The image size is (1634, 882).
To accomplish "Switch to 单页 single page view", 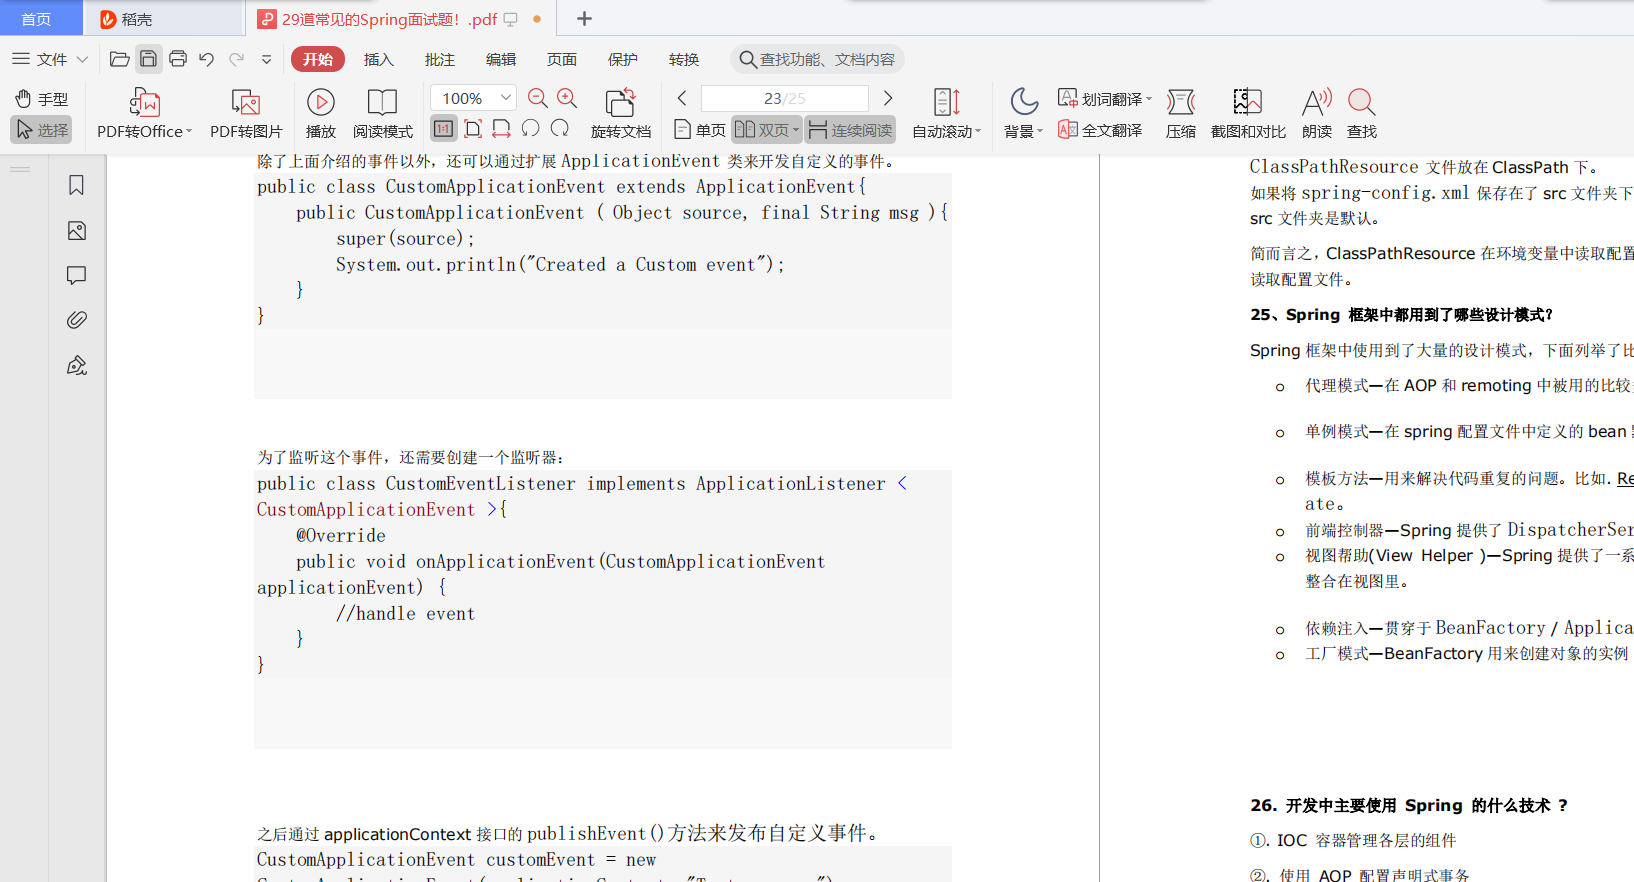I will [x=700, y=130].
